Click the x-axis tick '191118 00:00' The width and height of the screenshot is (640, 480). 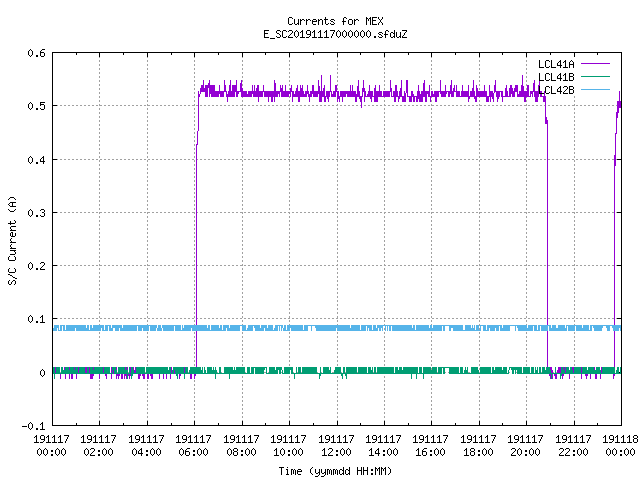tap(620, 446)
